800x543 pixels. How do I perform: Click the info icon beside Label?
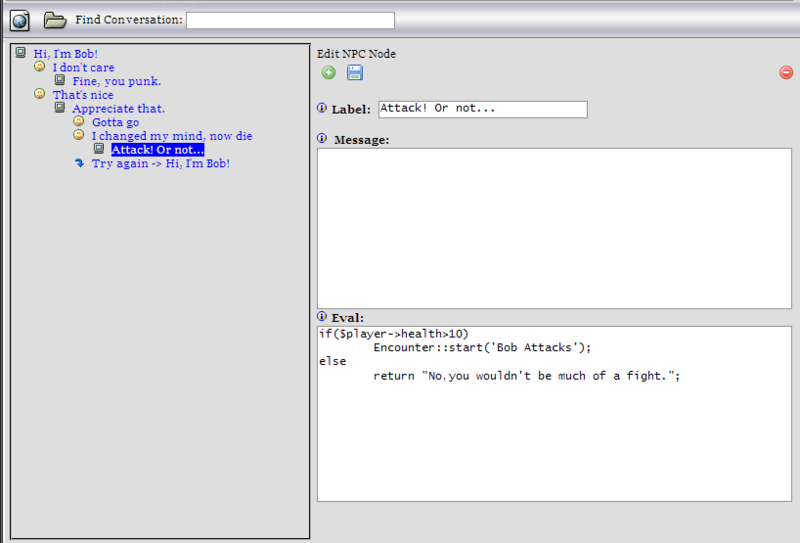point(322,109)
